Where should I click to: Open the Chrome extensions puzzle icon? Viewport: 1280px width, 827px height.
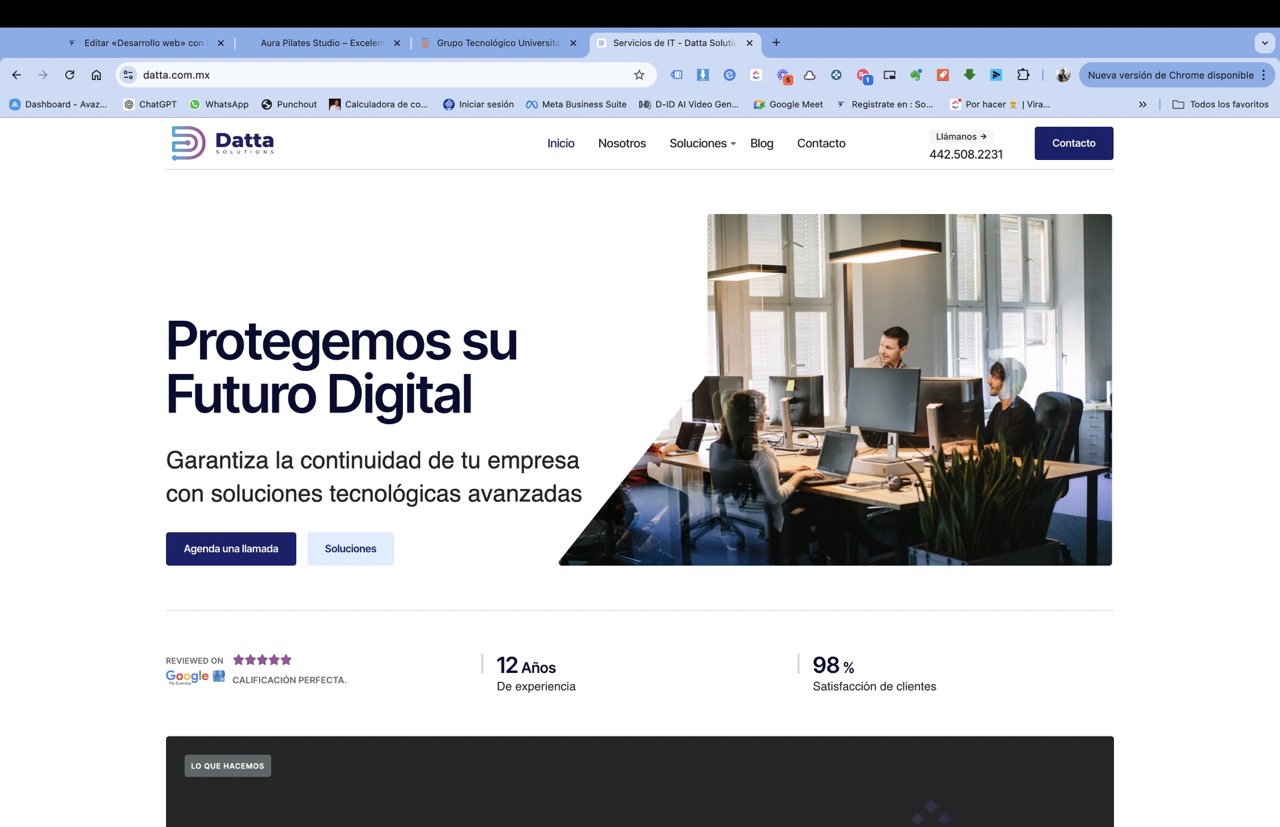click(1022, 74)
